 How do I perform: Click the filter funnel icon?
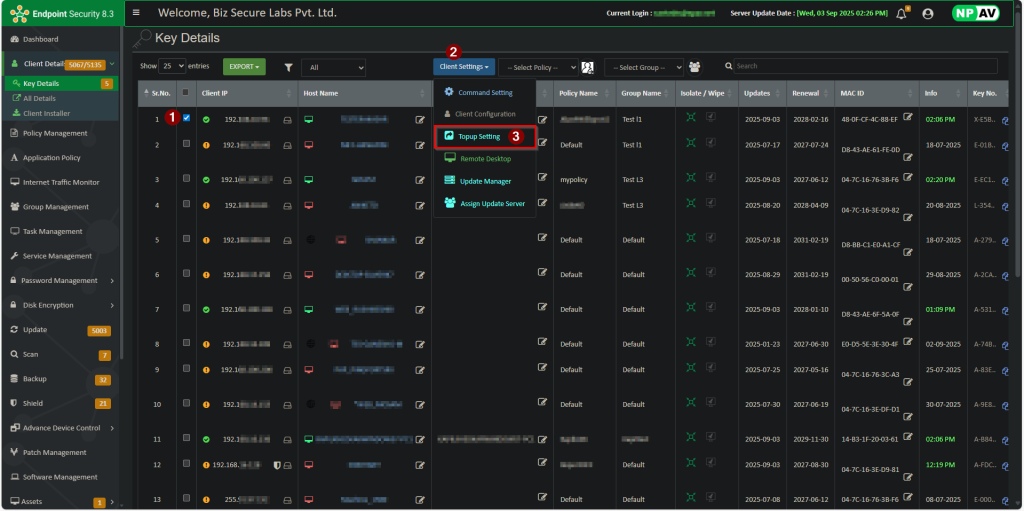pyautogui.click(x=288, y=67)
